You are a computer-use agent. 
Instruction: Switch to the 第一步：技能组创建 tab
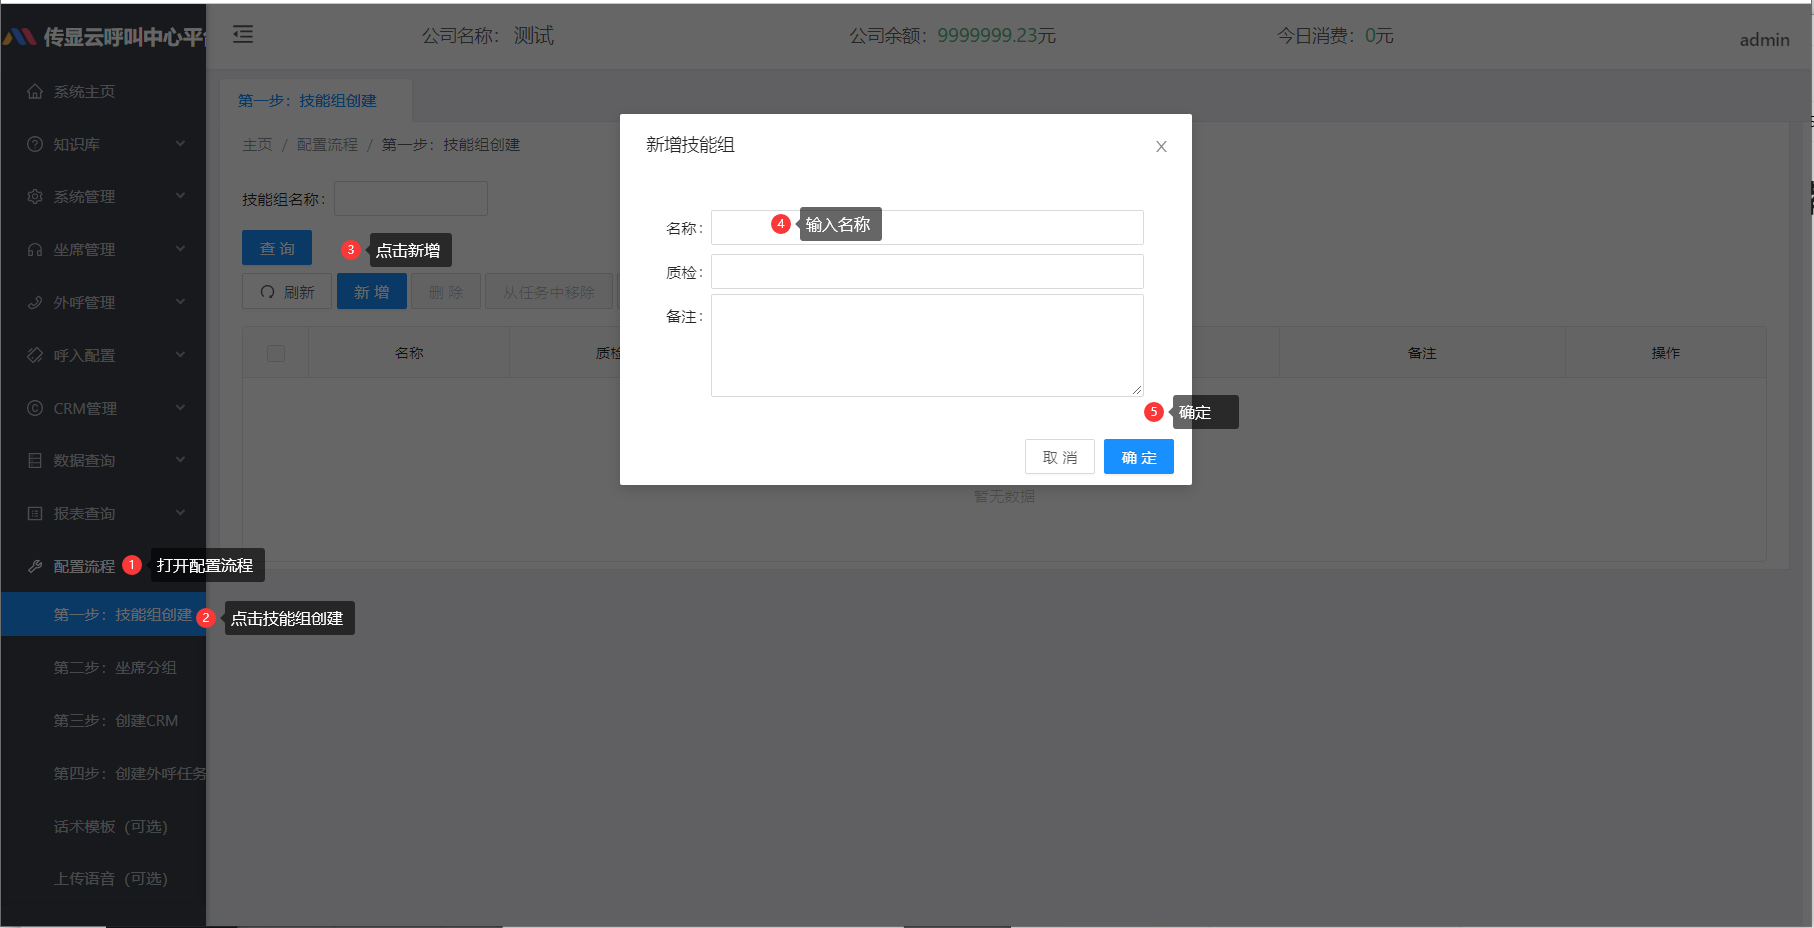click(307, 100)
